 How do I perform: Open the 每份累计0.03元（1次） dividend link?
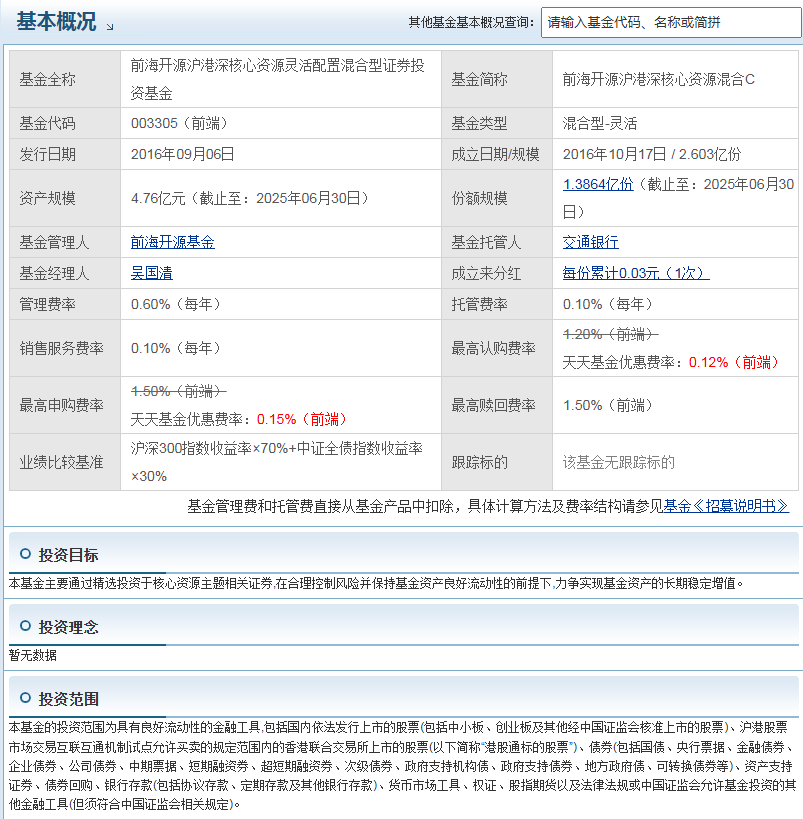pyautogui.click(x=636, y=273)
